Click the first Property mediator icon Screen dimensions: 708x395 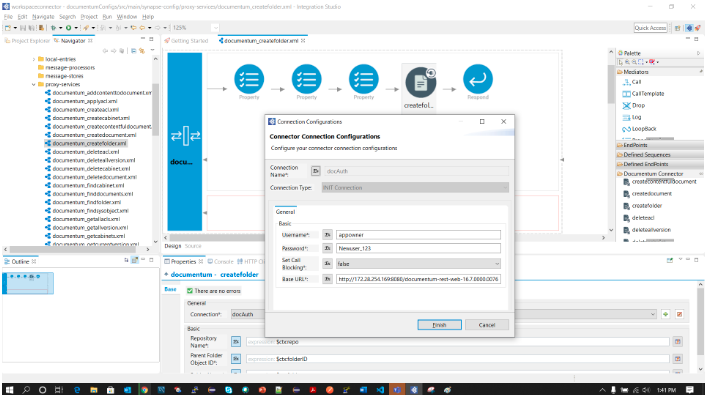(249, 79)
